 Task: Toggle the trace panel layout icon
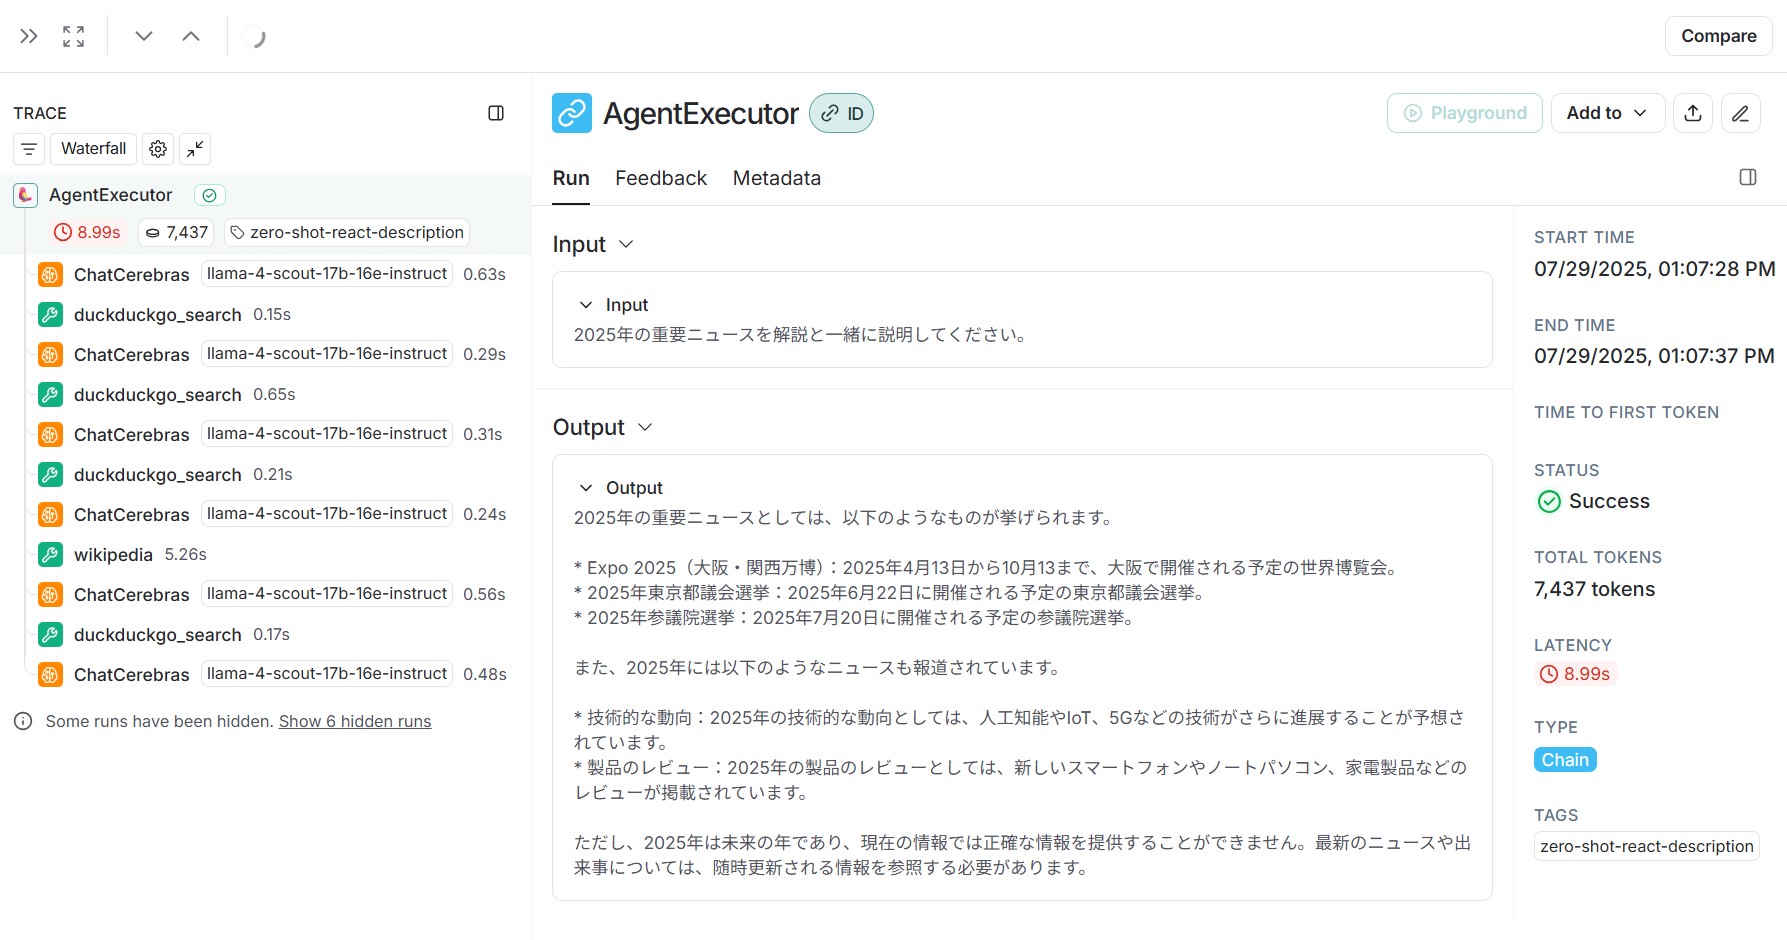pyautogui.click(x=496, y=113)
